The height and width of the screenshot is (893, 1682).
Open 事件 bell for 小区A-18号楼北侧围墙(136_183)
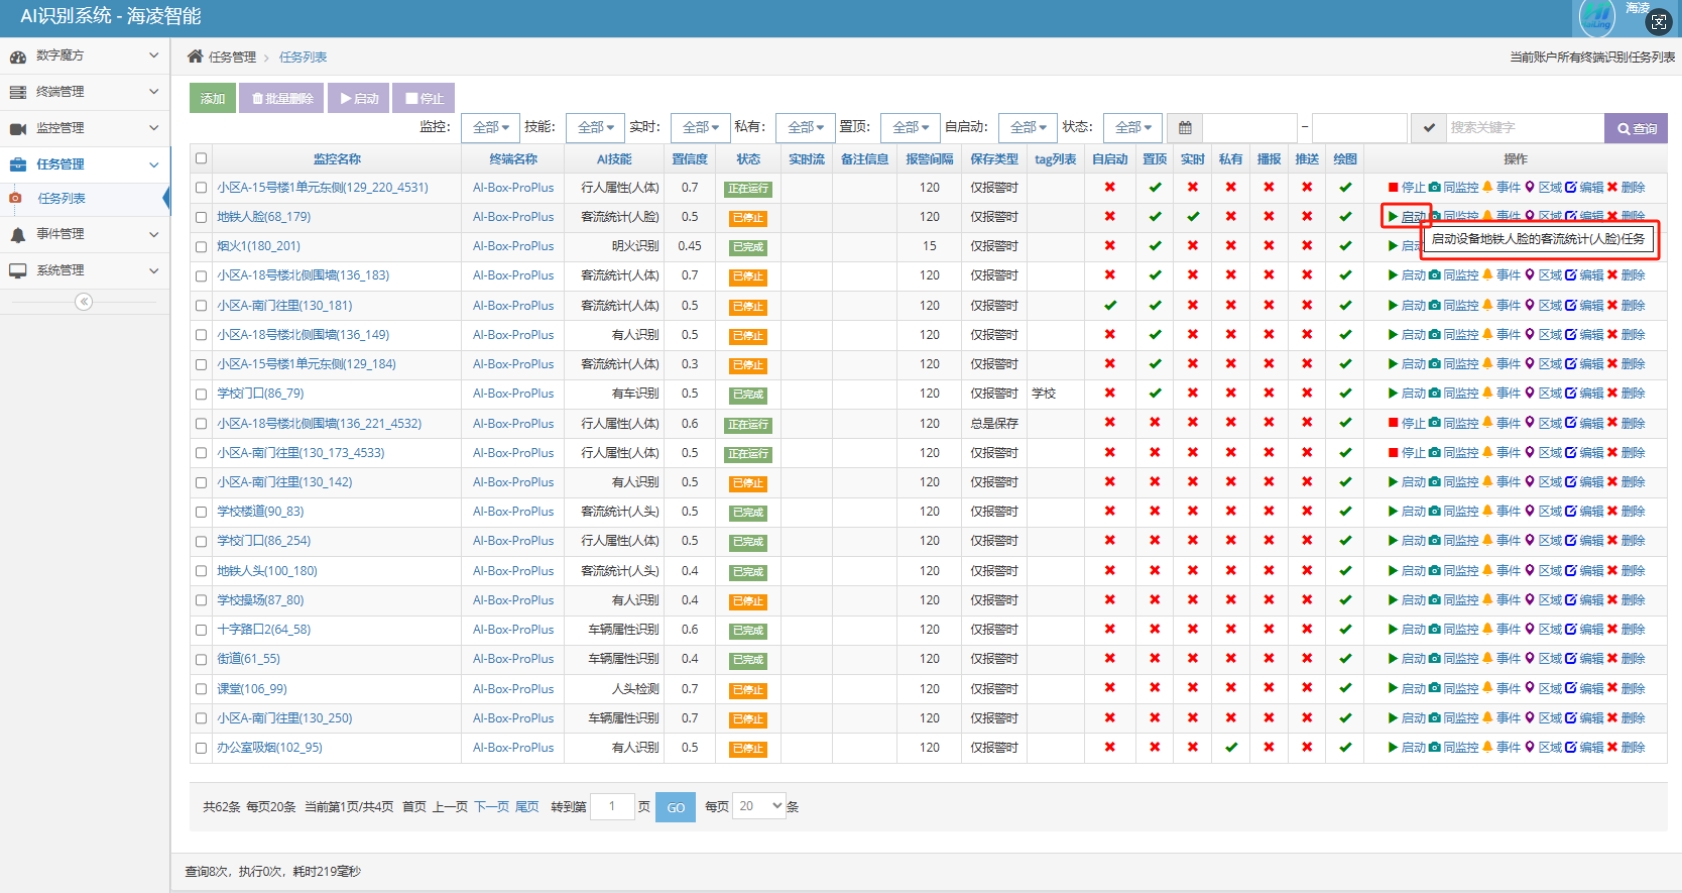[x=1501, y=275]
